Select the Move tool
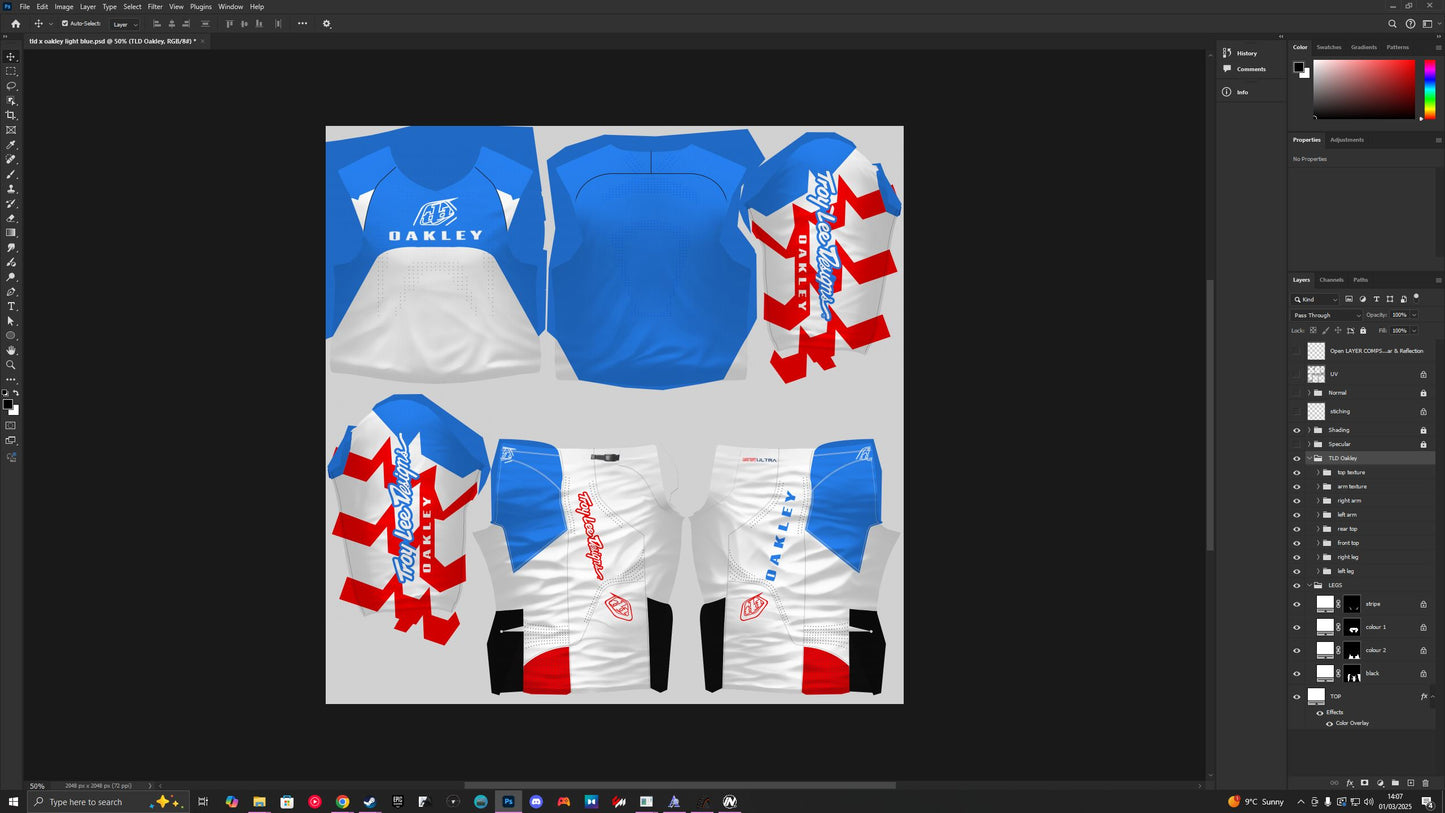 click(x=11, y=57)
